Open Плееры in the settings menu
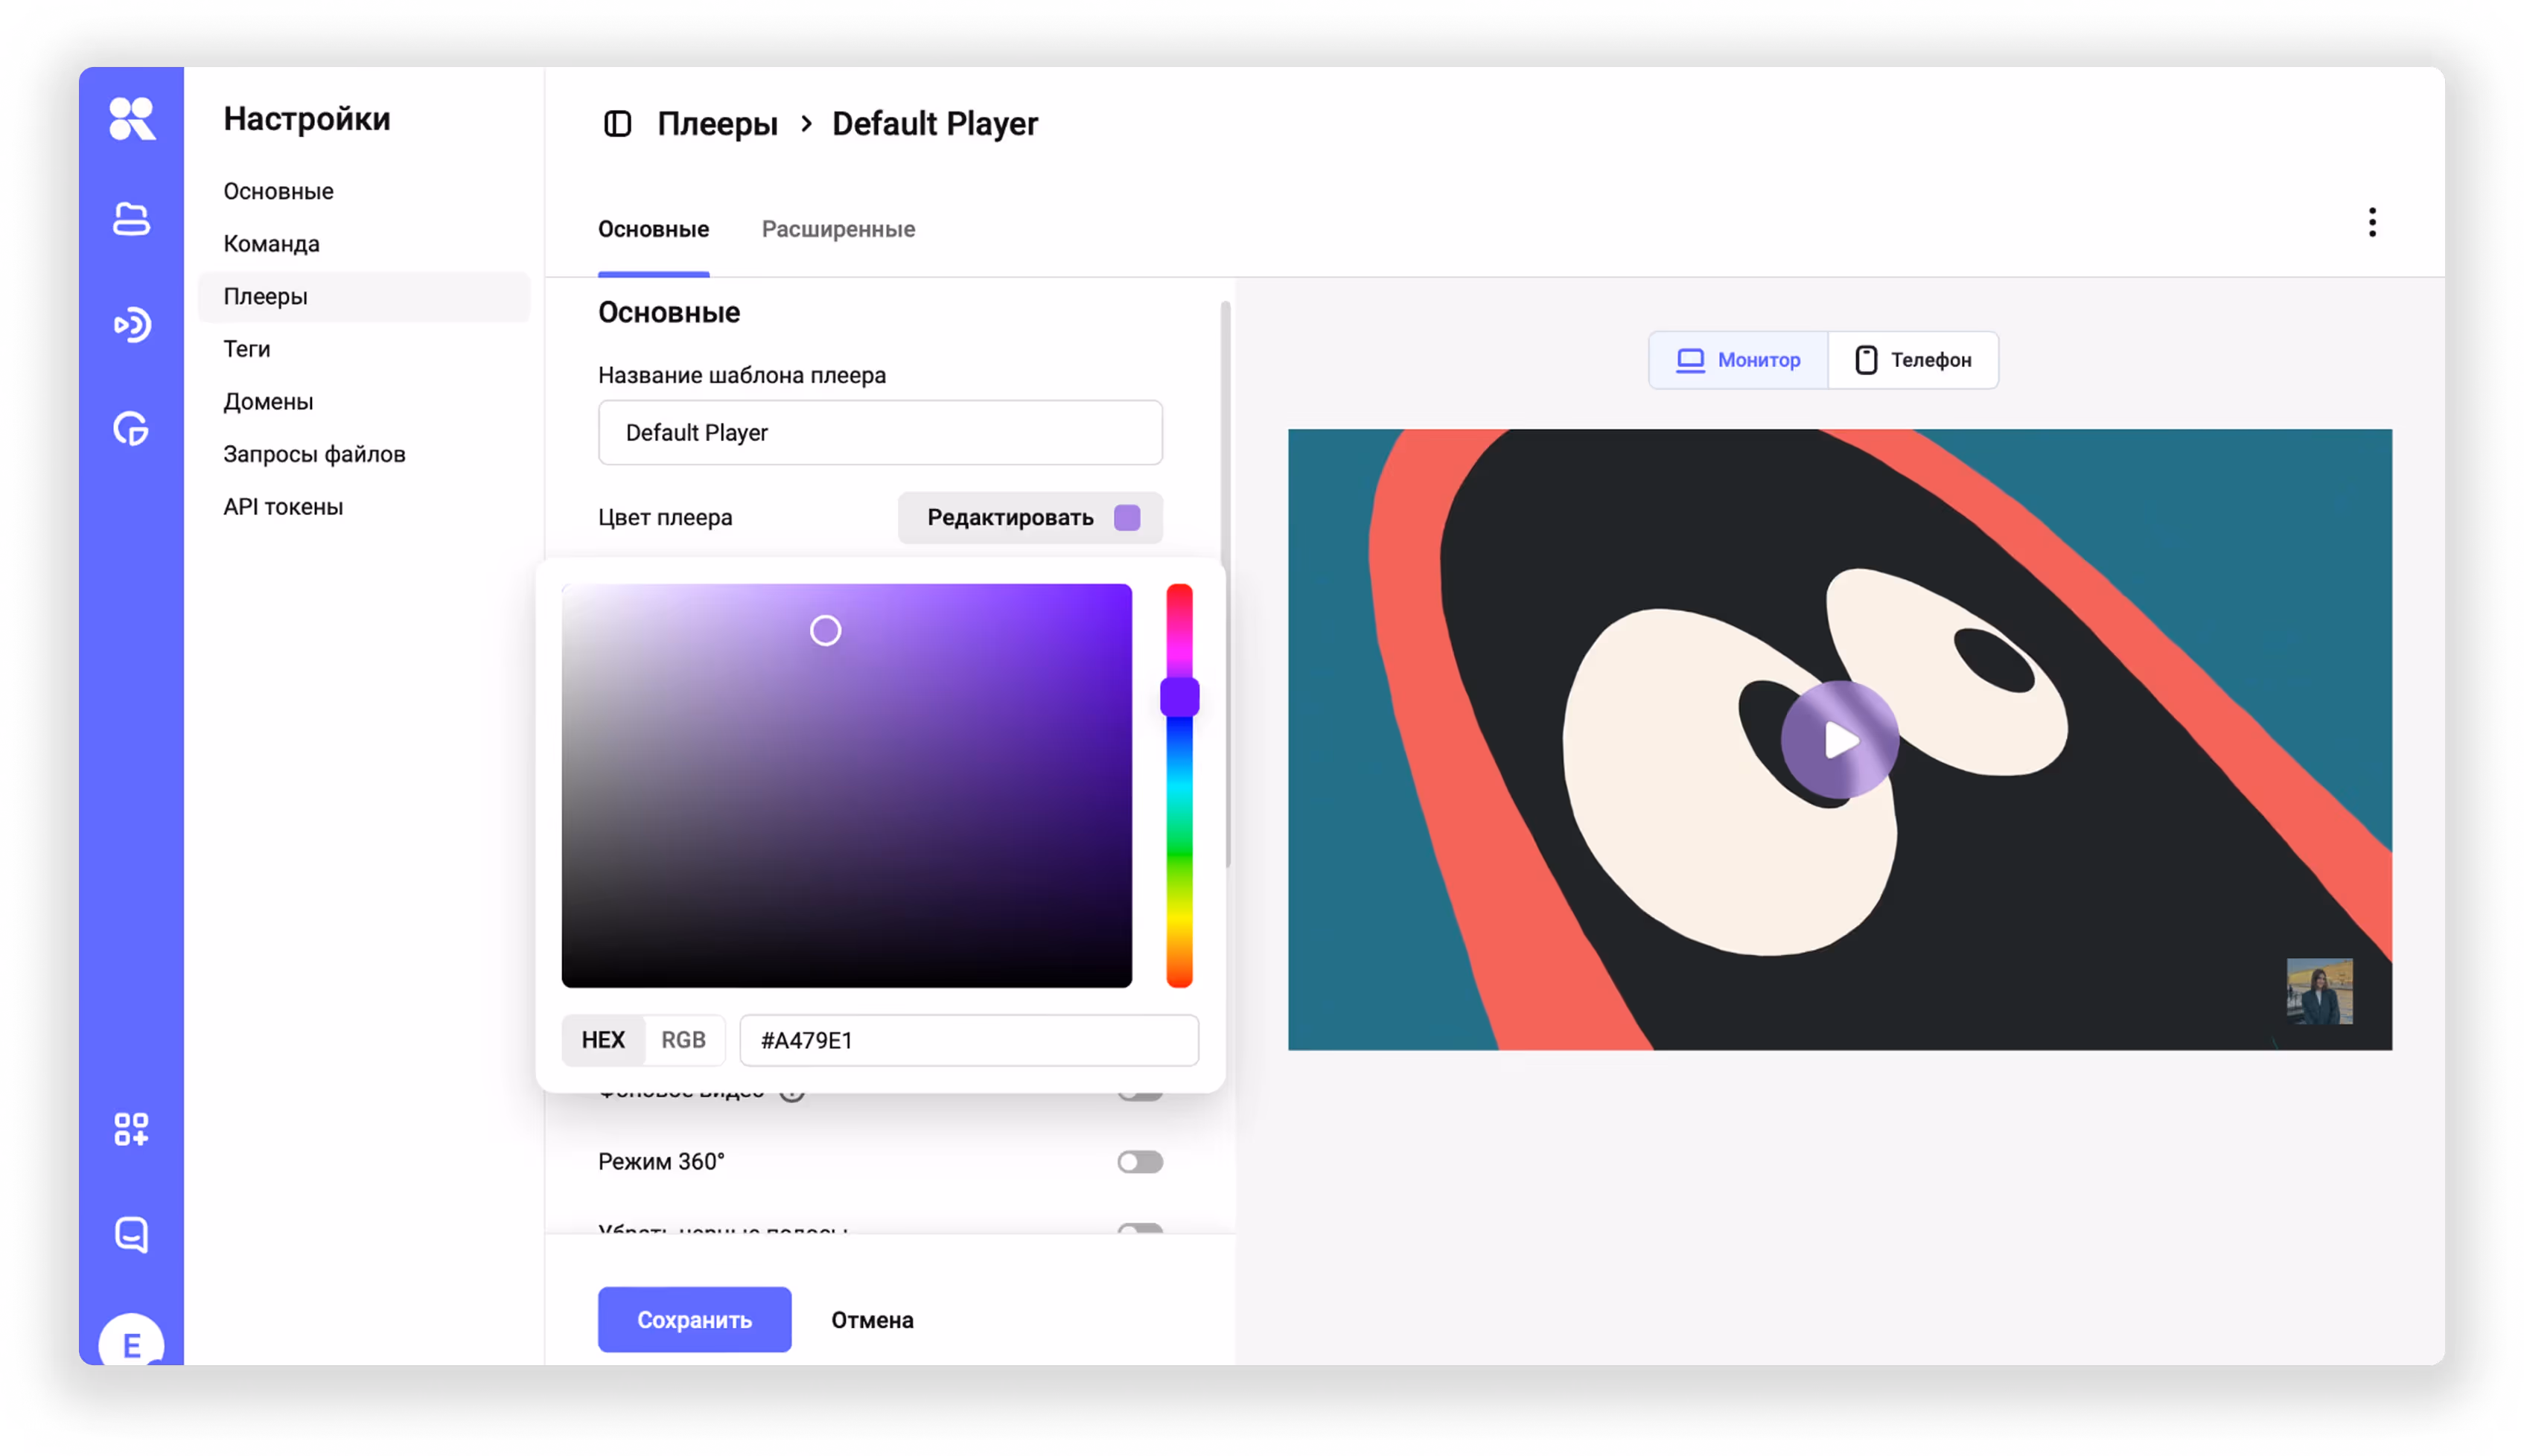Image resolution: width=2524 pixels, height=1456 pixels. tap(364, 297)
